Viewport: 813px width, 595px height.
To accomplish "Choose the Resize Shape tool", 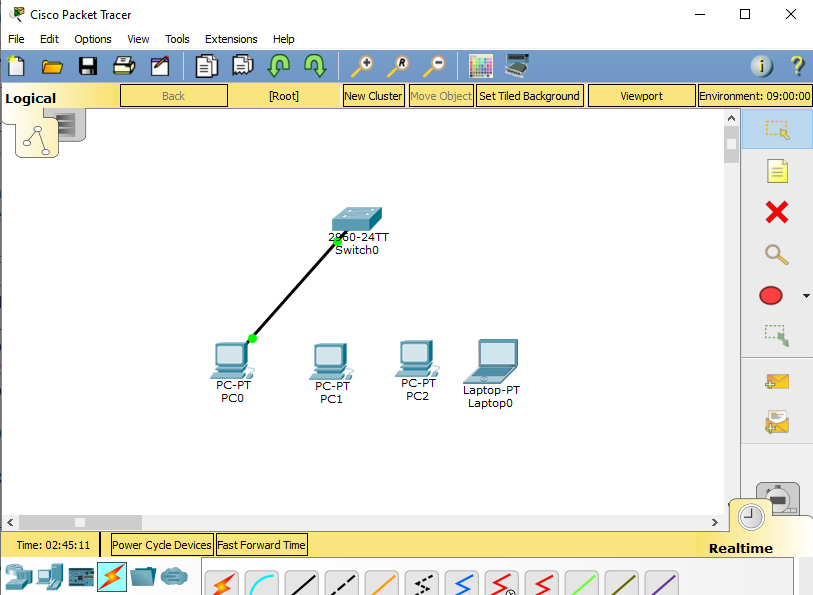I will pyautogui.click(x=777, y=335).
